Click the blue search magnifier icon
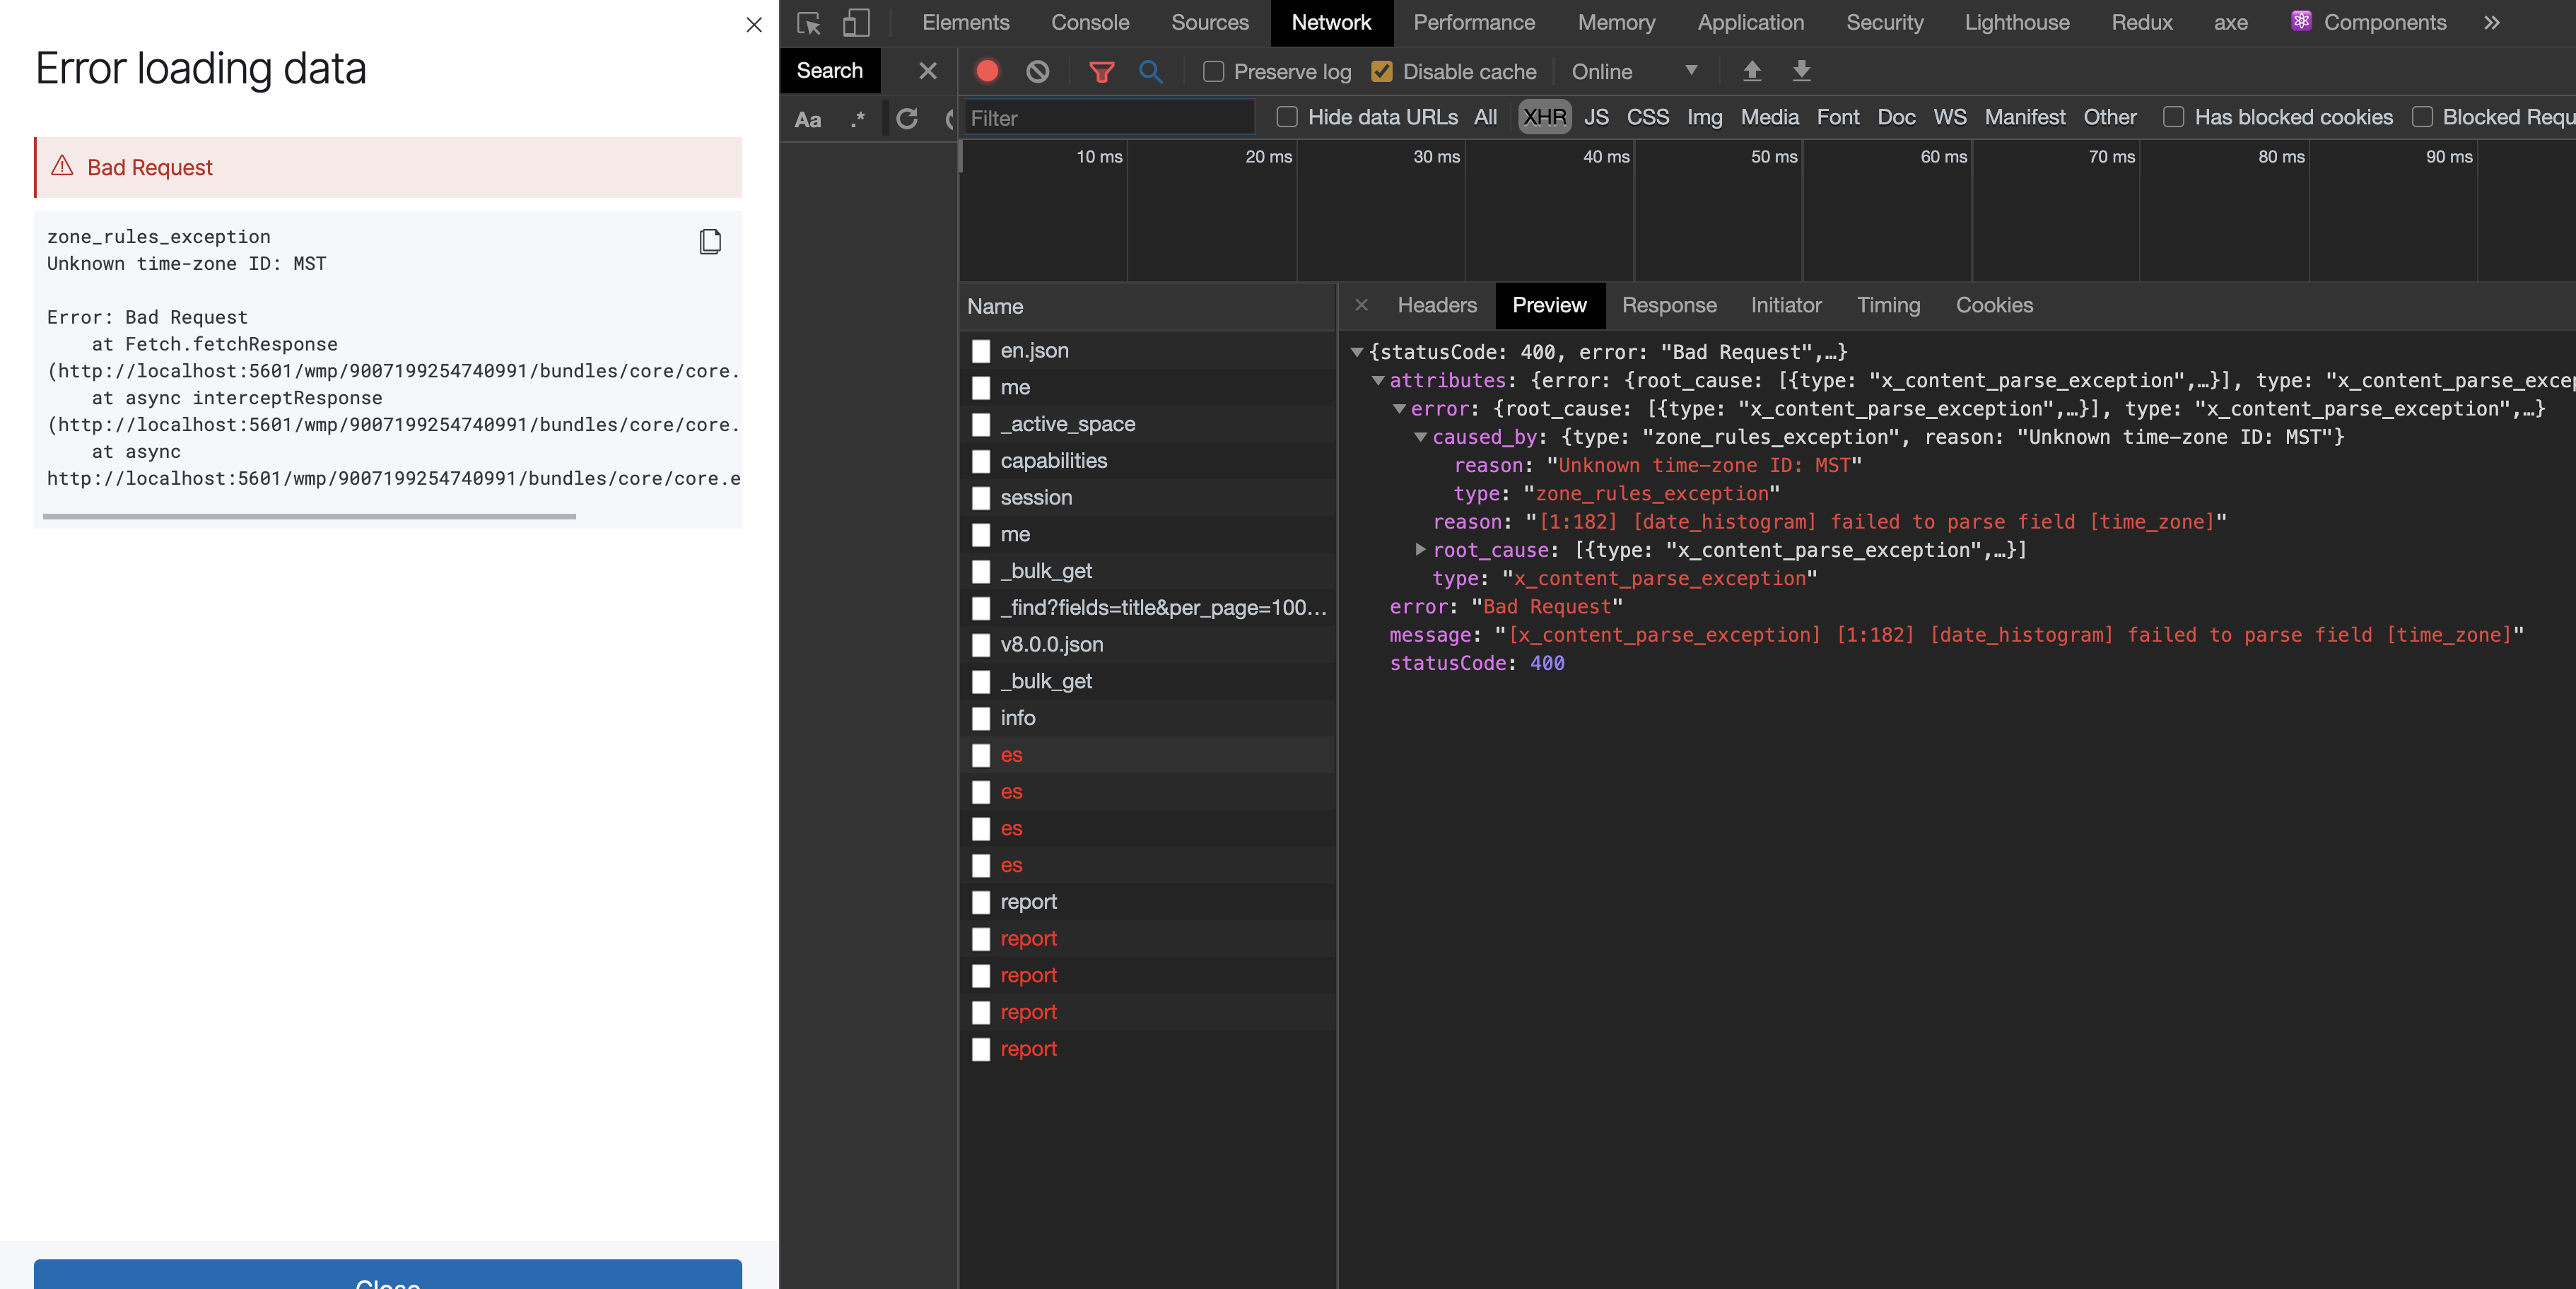The height and width of the screenshot is (1289, 2576). pyautogui.click(x=1150, y=71)
